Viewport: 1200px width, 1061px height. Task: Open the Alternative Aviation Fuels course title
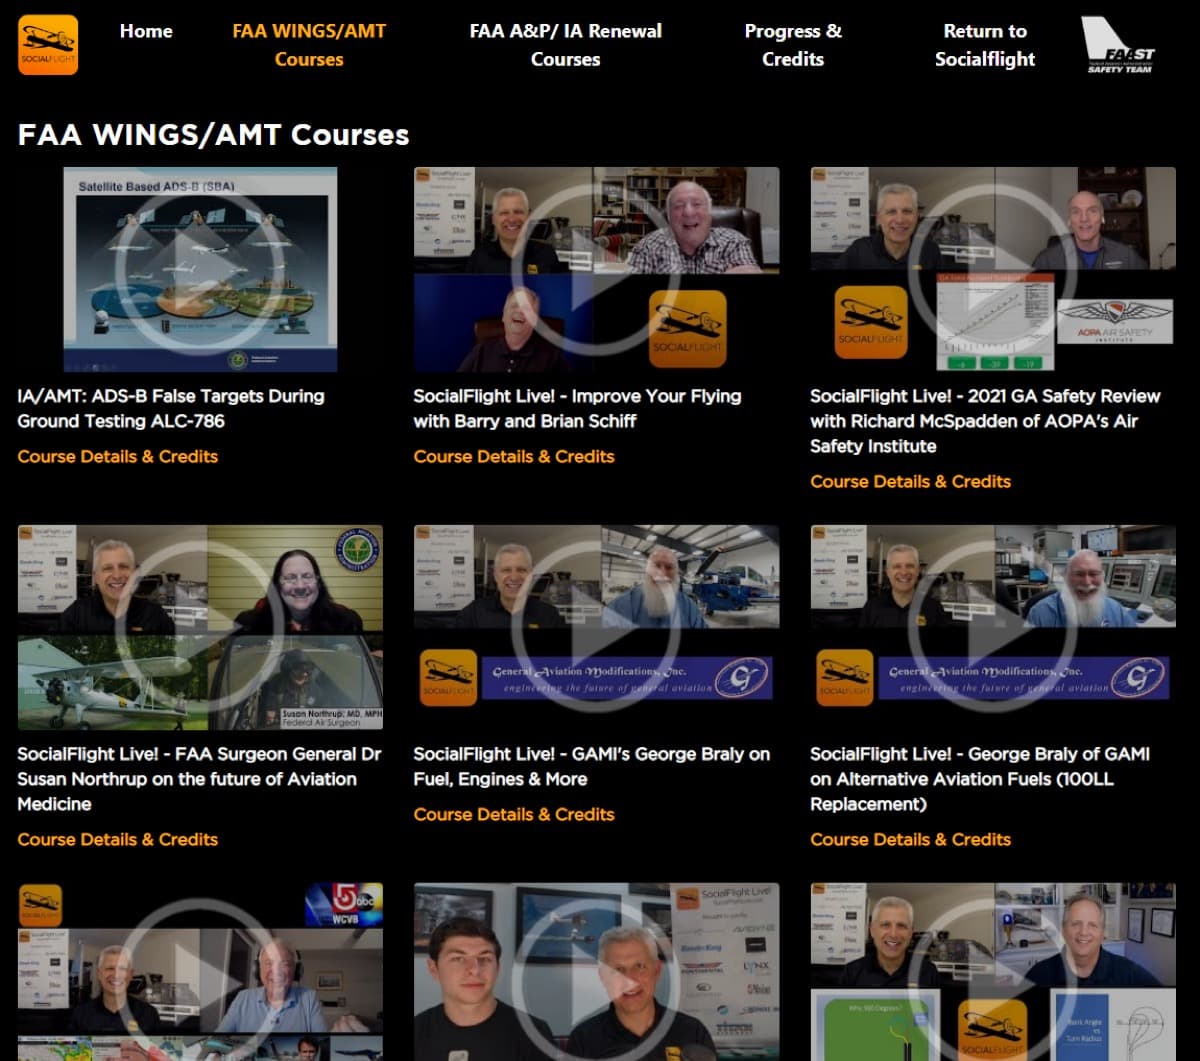point(981,779)
